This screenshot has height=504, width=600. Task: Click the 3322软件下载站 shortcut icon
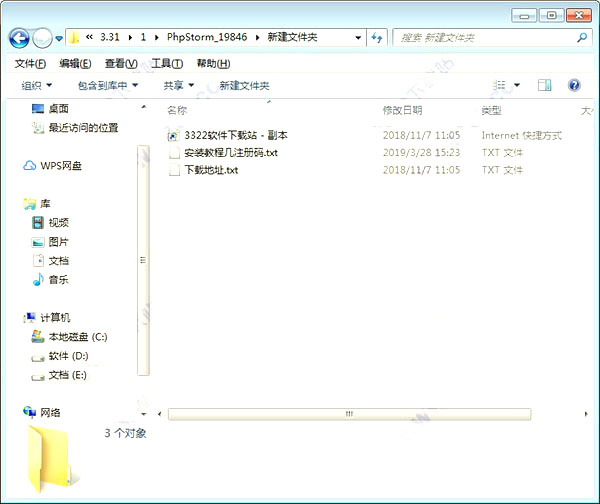173,135
